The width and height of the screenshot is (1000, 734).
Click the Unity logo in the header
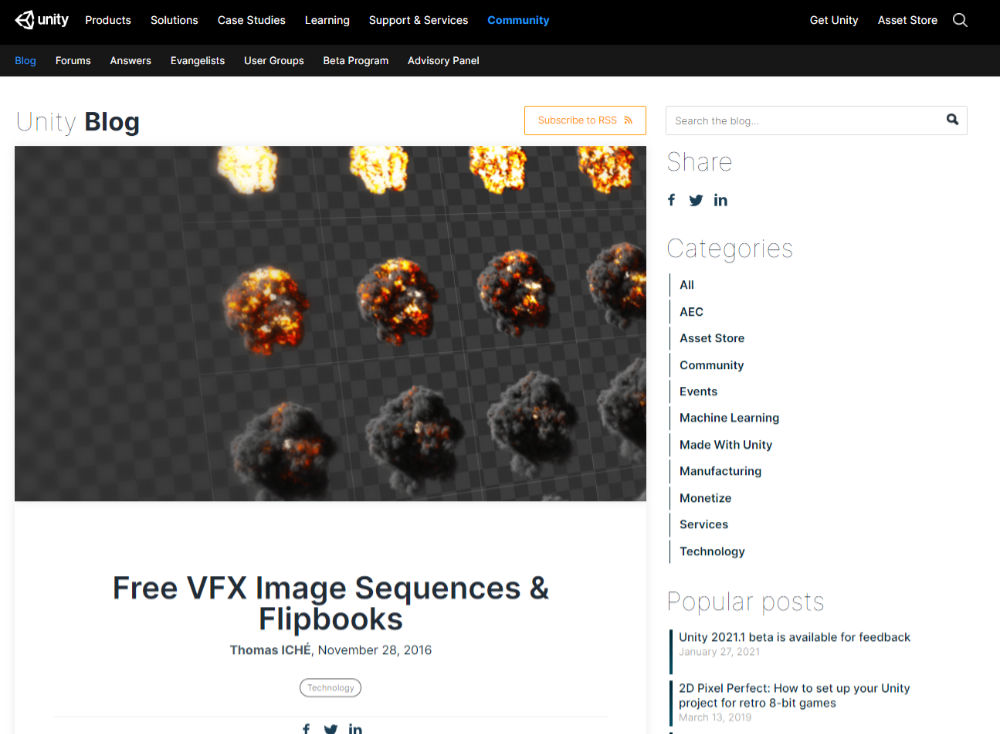click(x=41, y=20)
